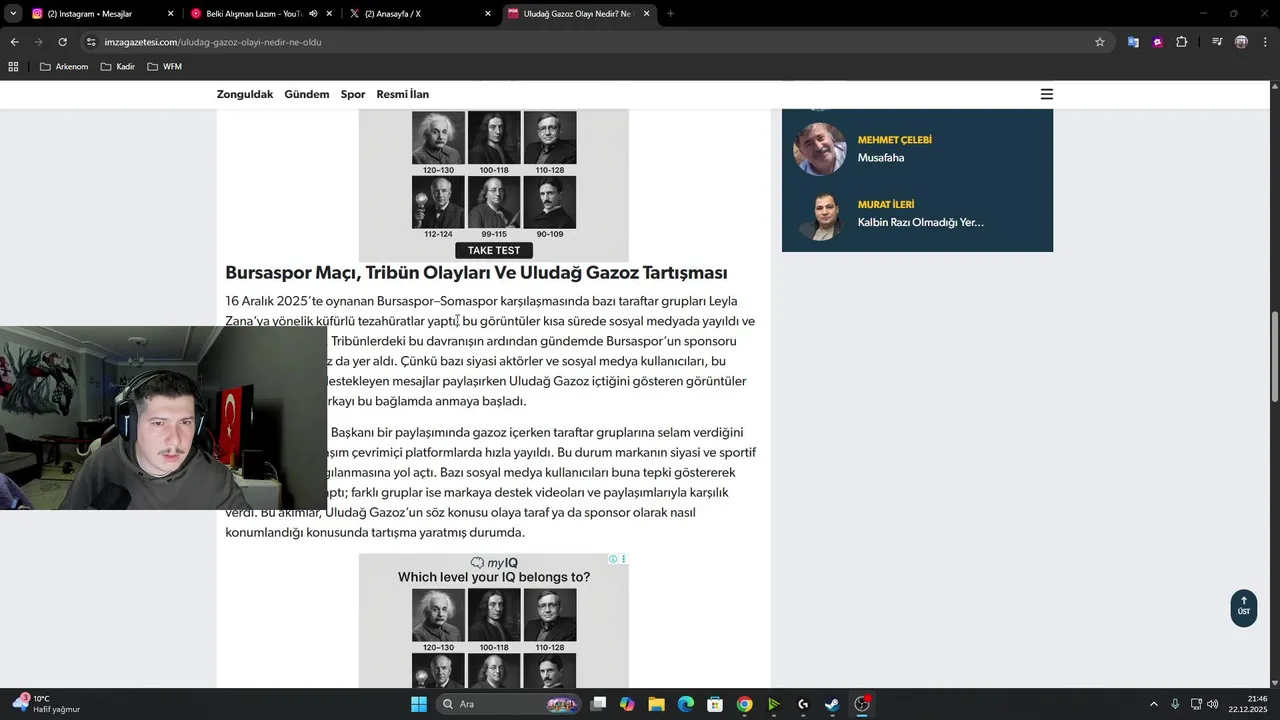Go back to previous page

pos(14,42)
